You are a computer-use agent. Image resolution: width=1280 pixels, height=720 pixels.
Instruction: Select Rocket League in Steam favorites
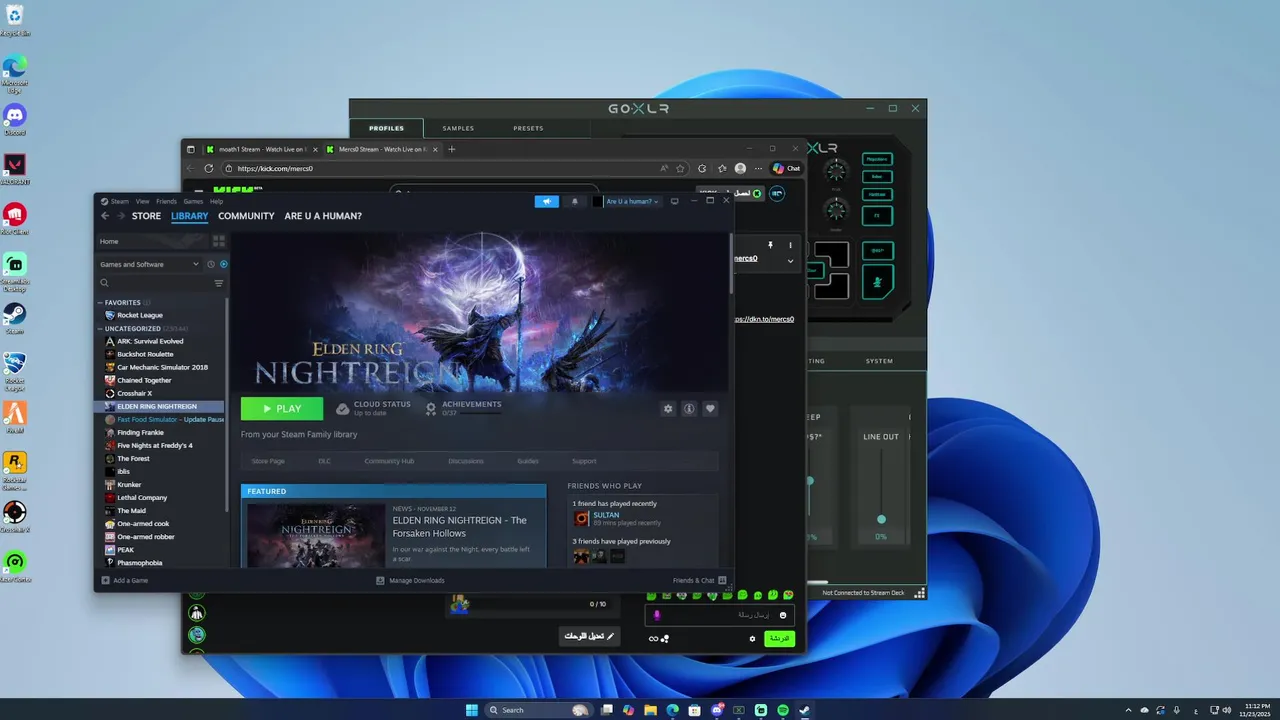click(140, 315)
